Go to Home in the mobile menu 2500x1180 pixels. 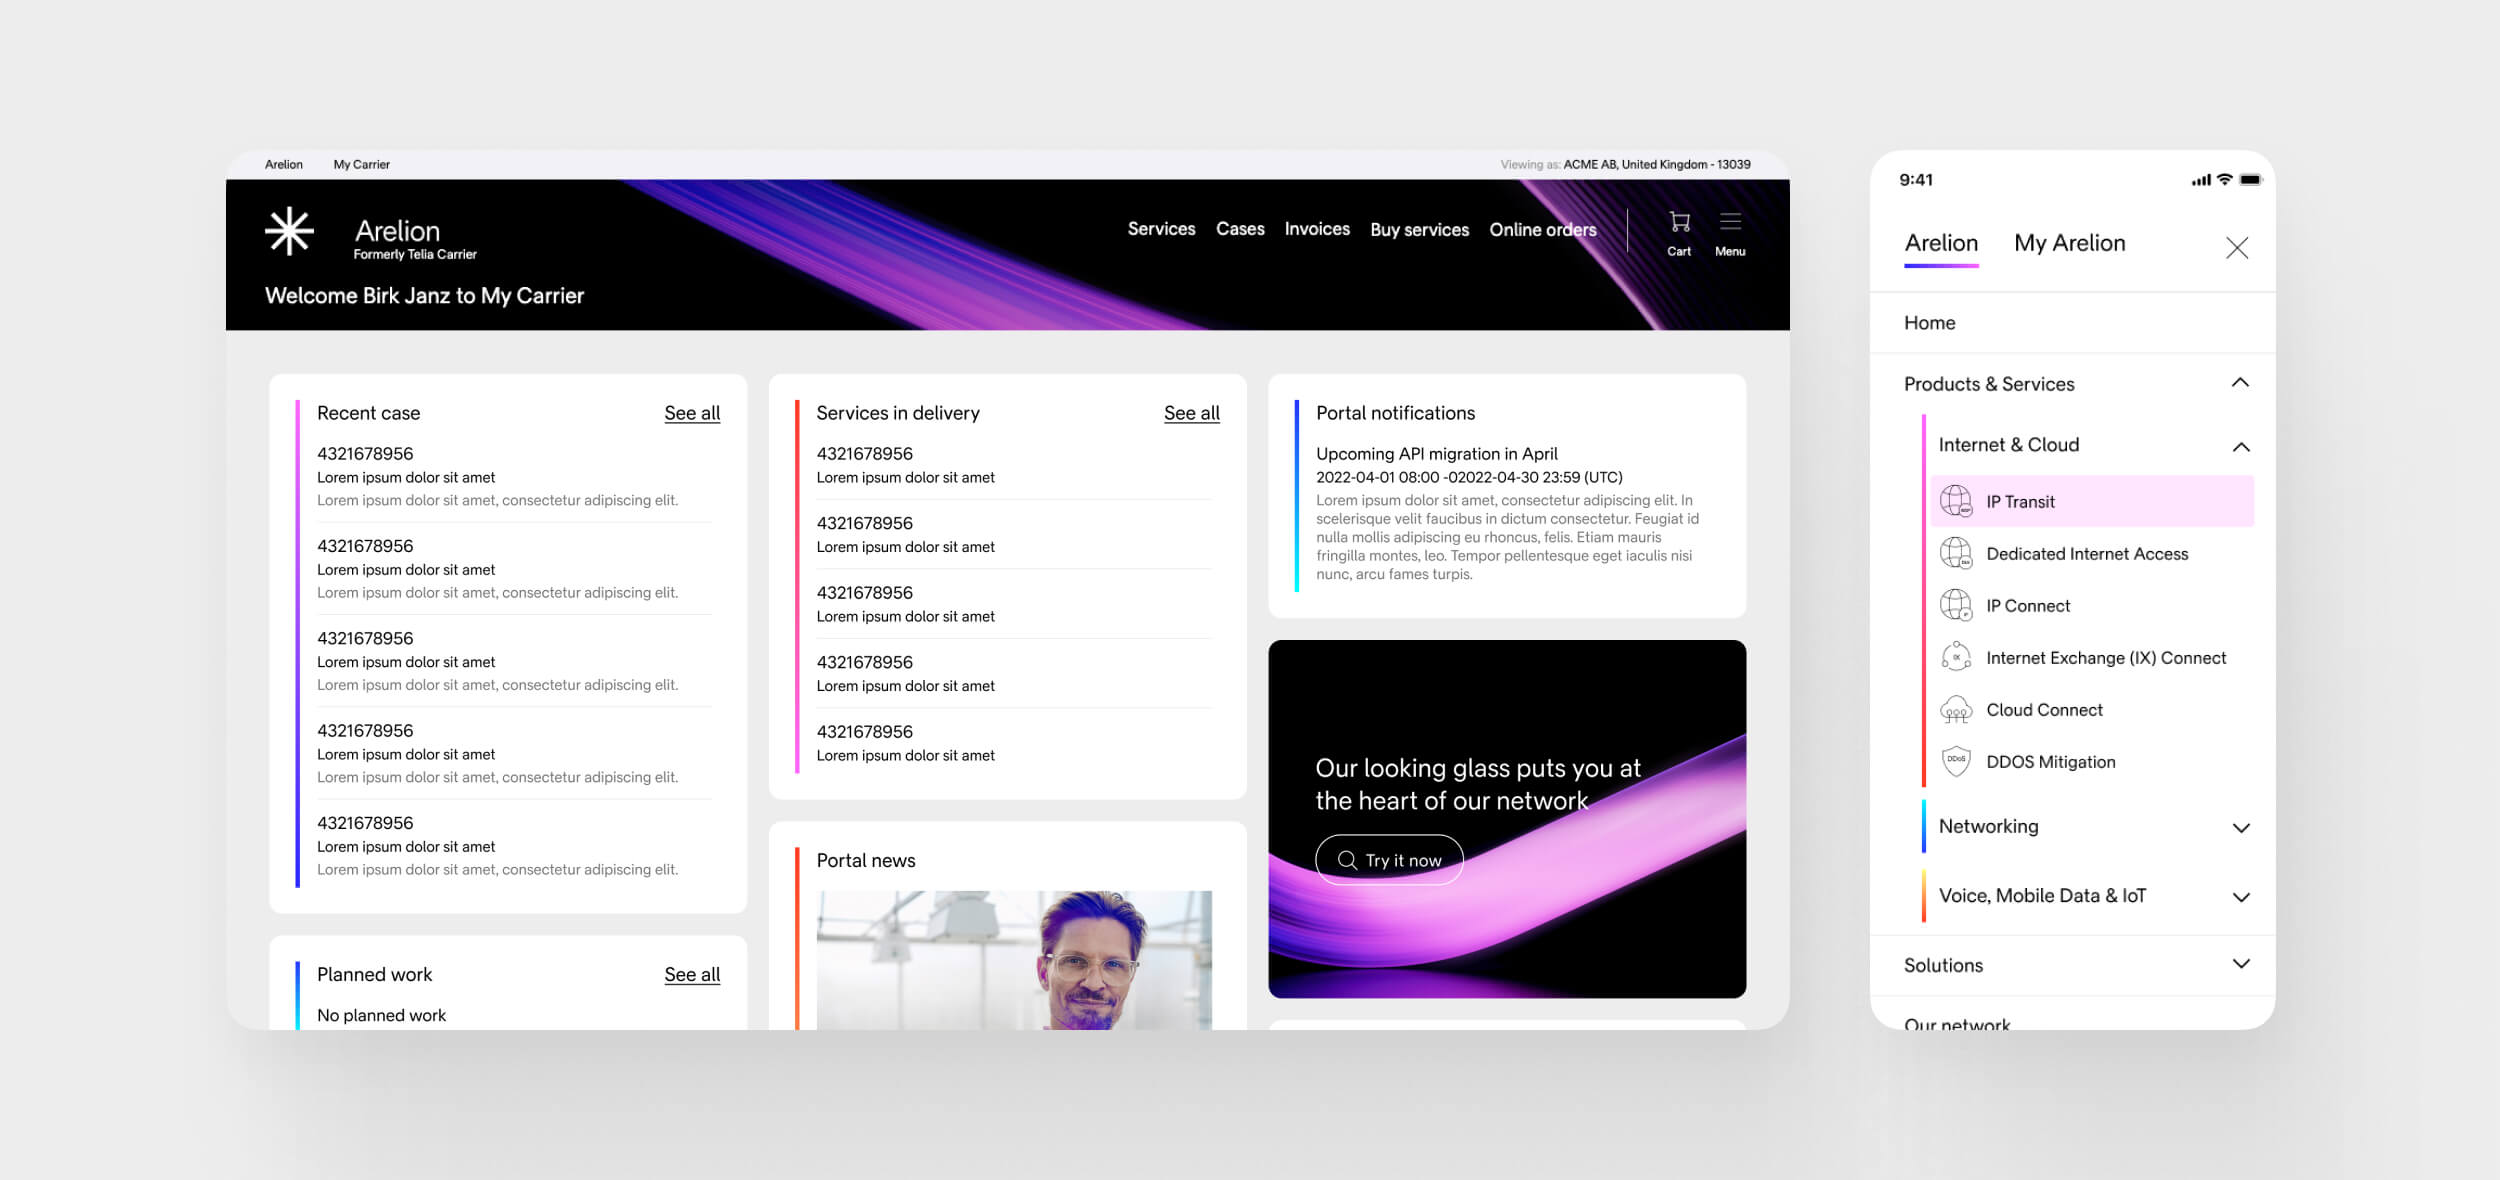(1929, 323)
